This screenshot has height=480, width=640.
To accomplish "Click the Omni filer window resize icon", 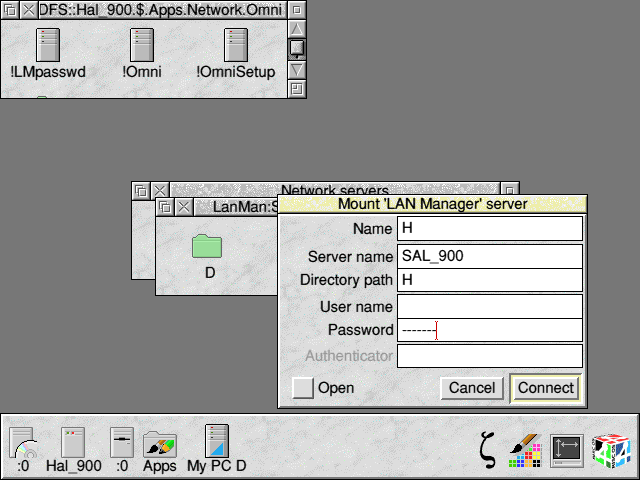I will [297, 89].
